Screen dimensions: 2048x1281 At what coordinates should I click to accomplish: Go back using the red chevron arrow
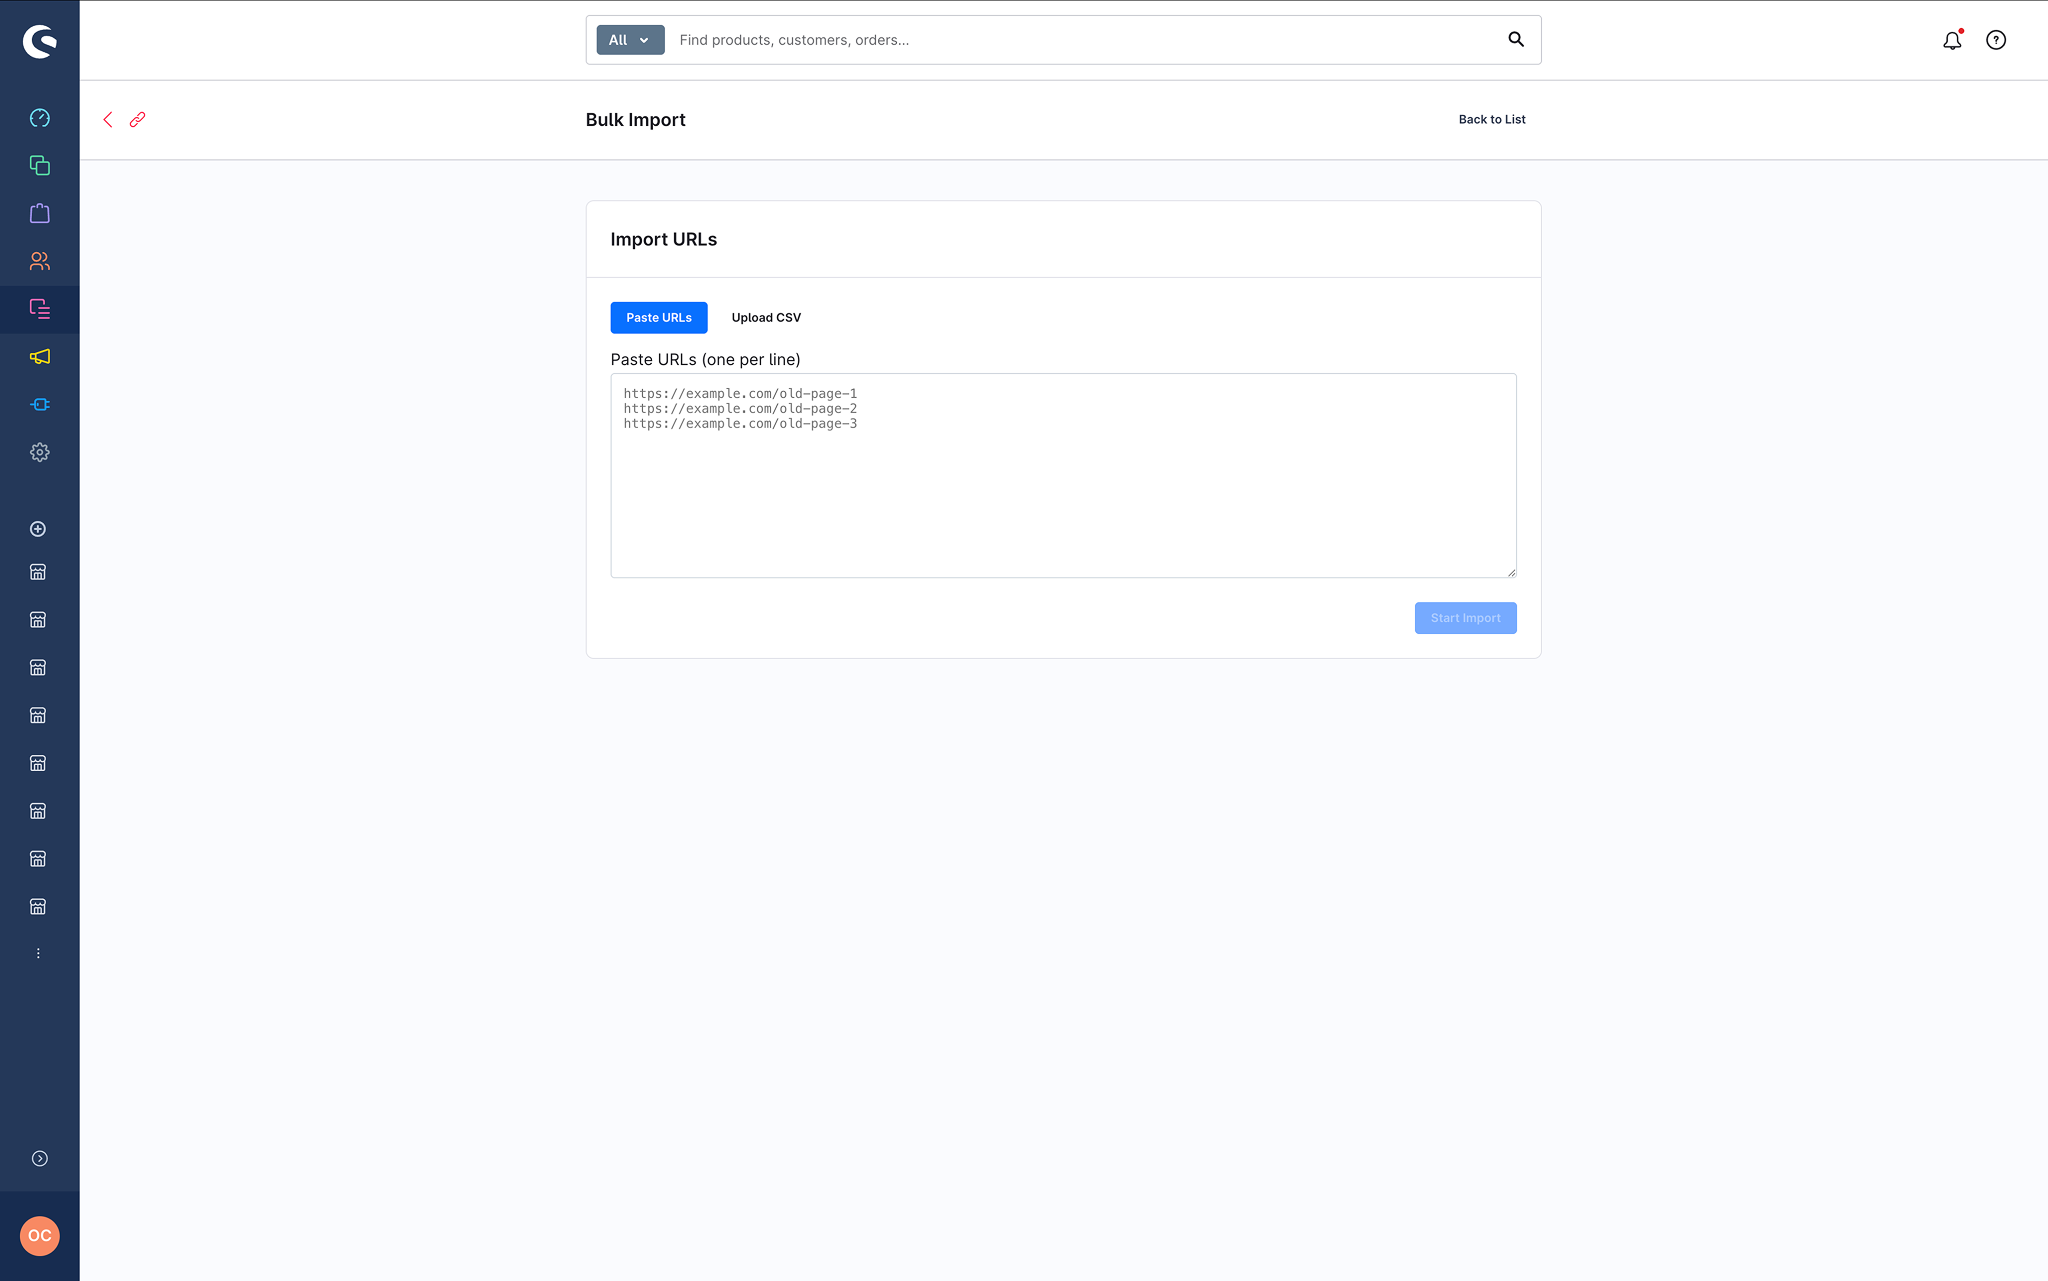(x=108, y=120)
